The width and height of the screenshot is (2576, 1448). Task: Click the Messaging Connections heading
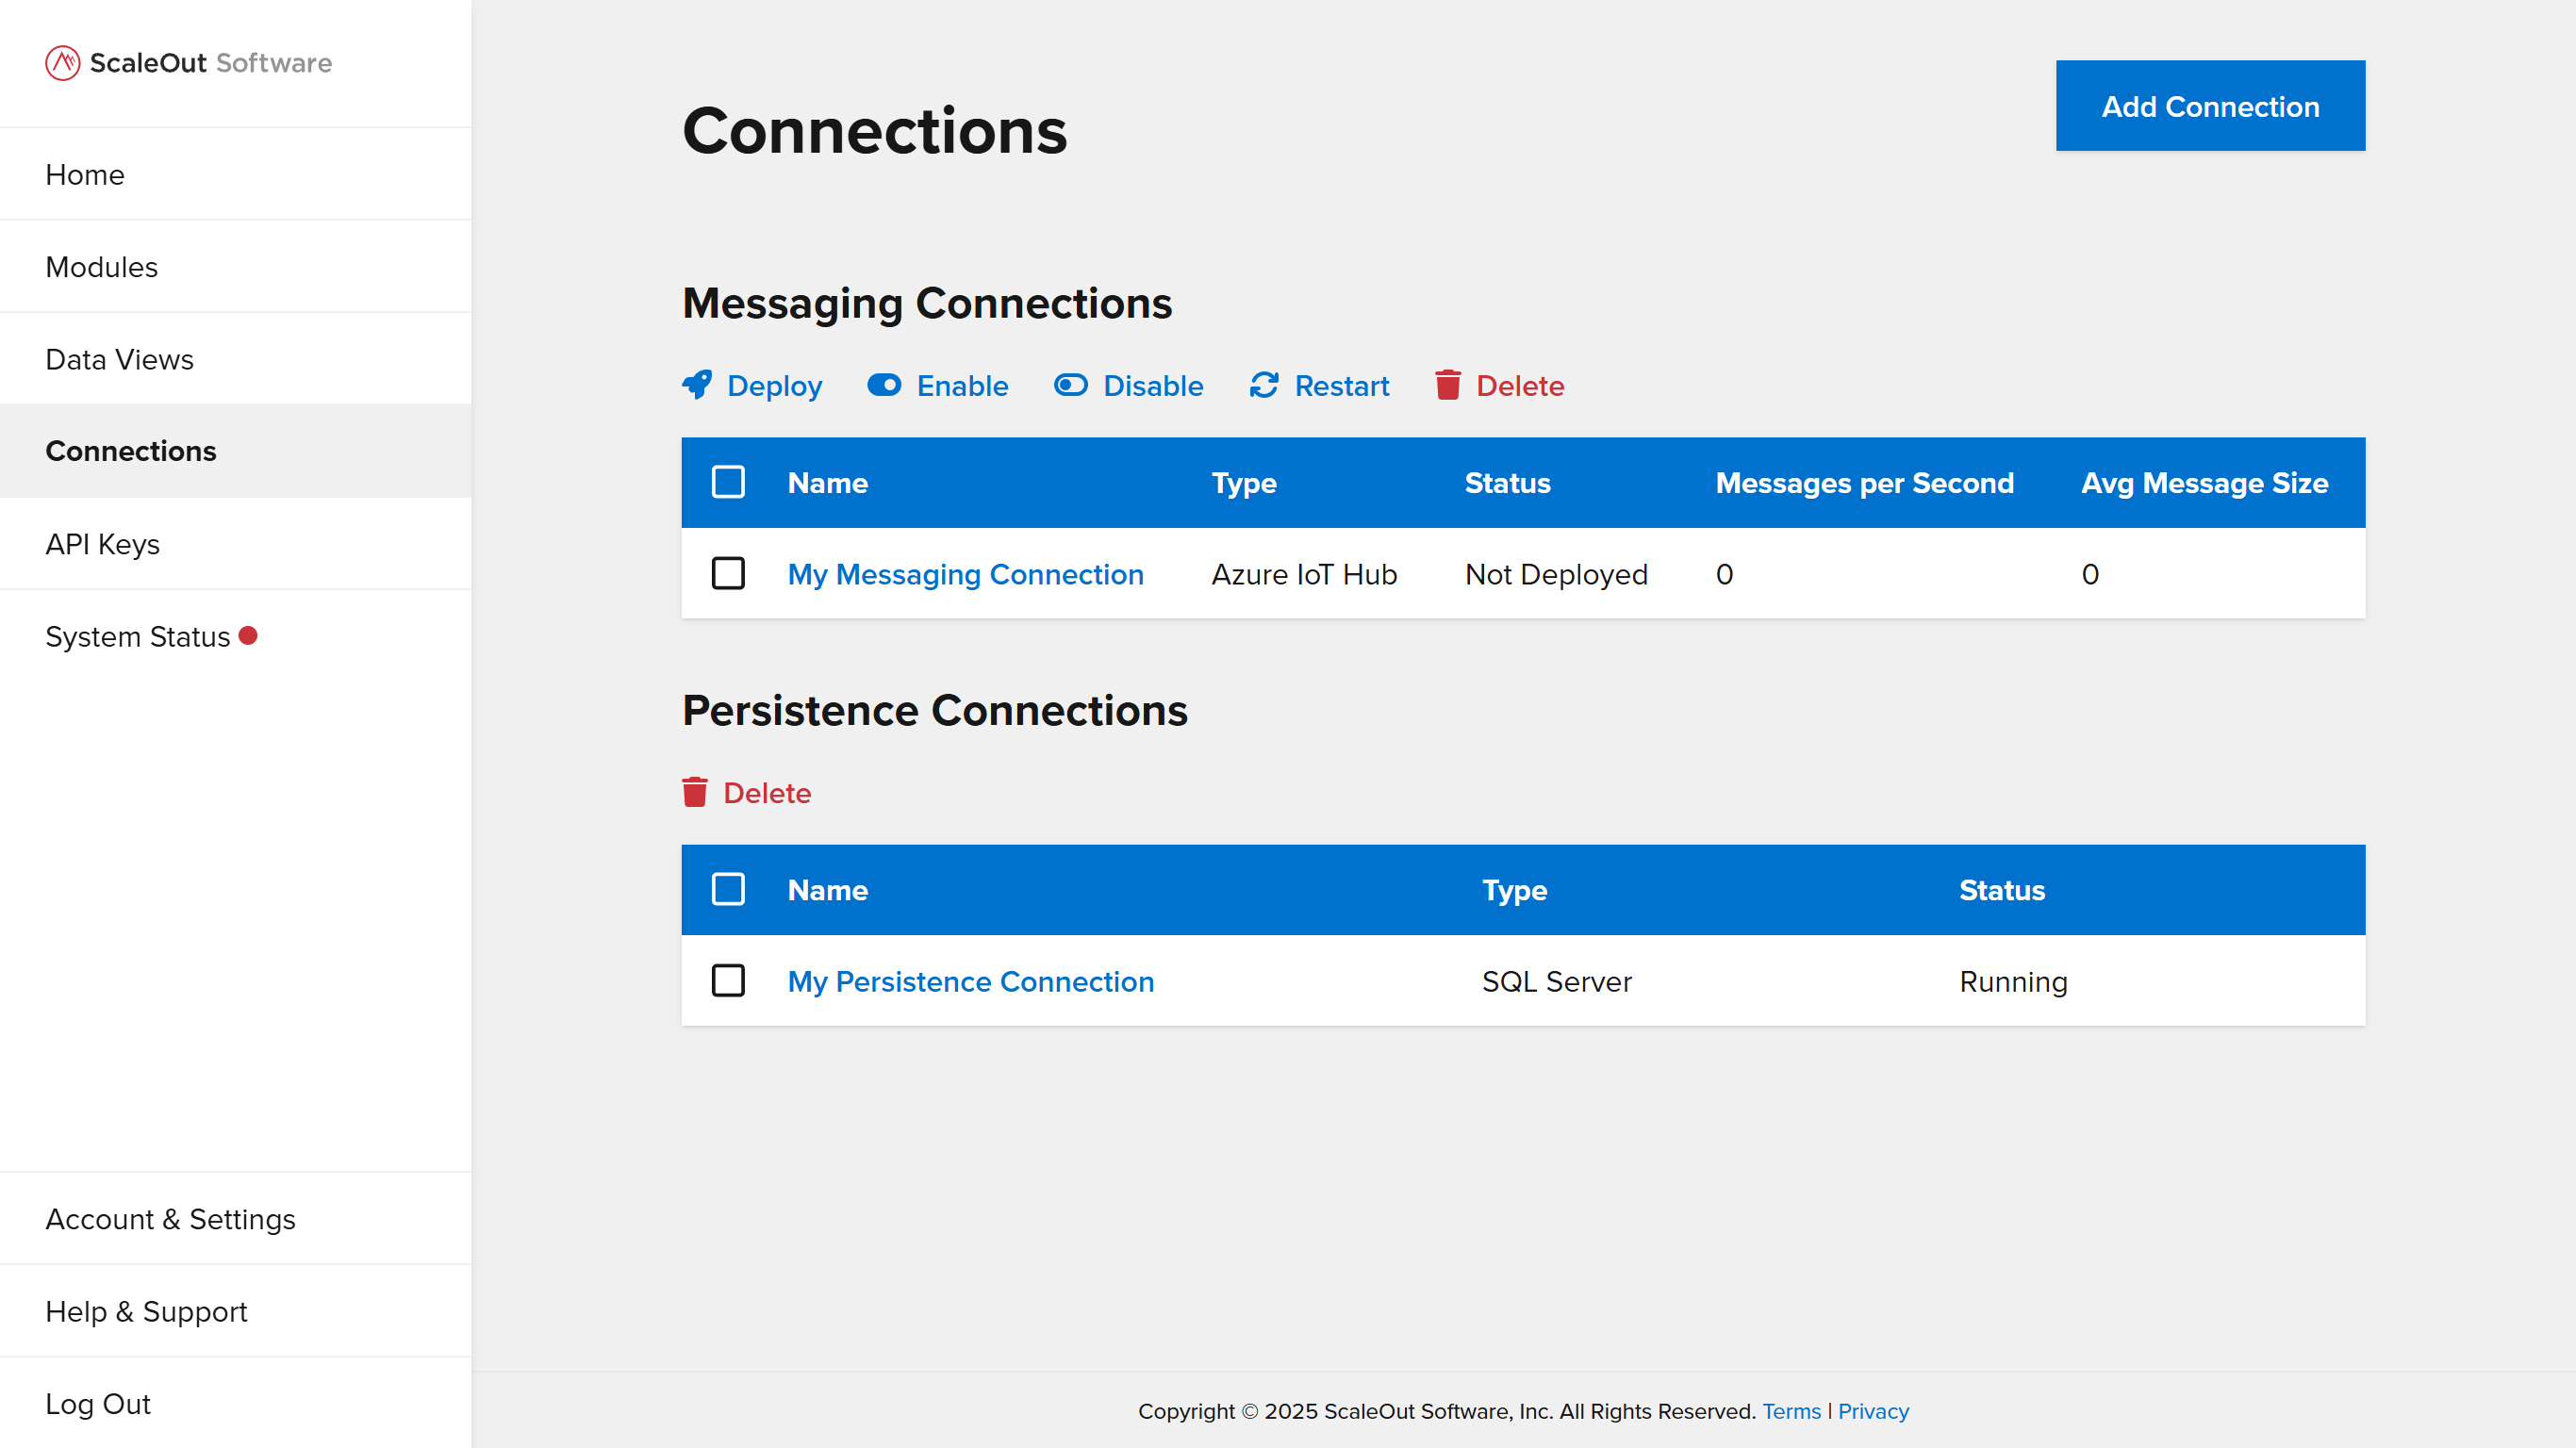(927, 303)
